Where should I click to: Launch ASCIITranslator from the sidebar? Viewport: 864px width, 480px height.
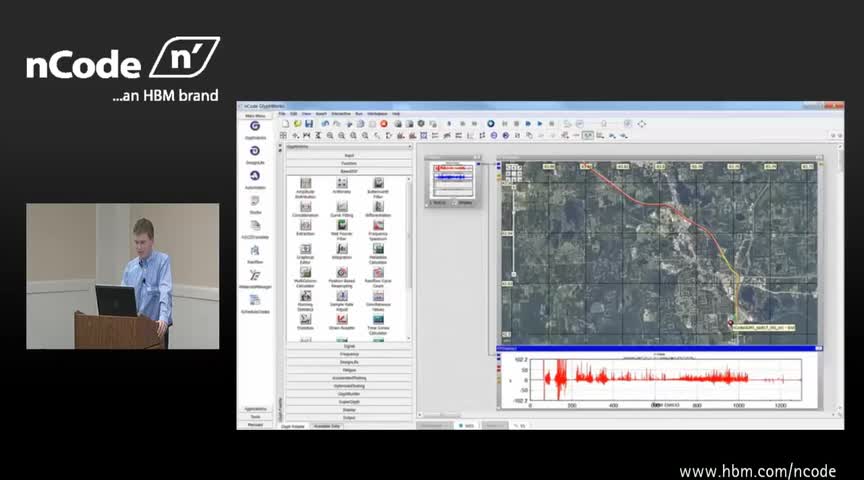click(255, 229)
